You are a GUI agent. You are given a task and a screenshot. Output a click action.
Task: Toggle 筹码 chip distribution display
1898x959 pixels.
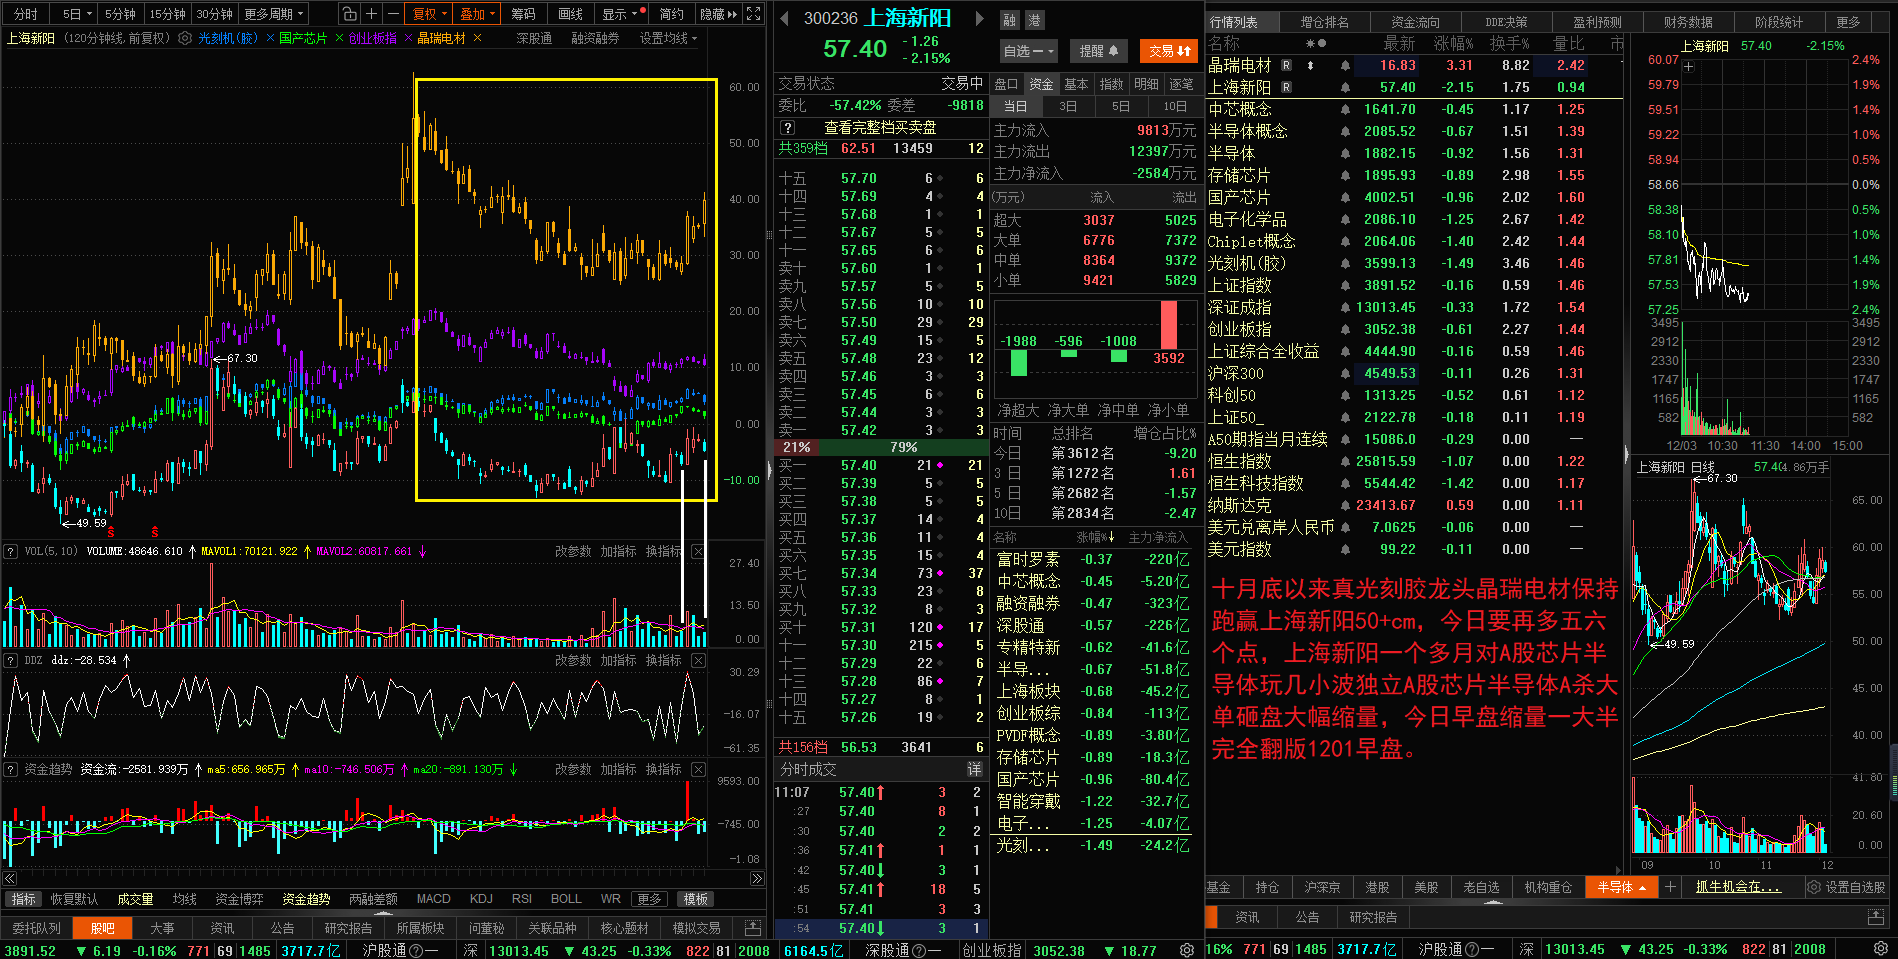pyautogui.click(x=523, y=14)
